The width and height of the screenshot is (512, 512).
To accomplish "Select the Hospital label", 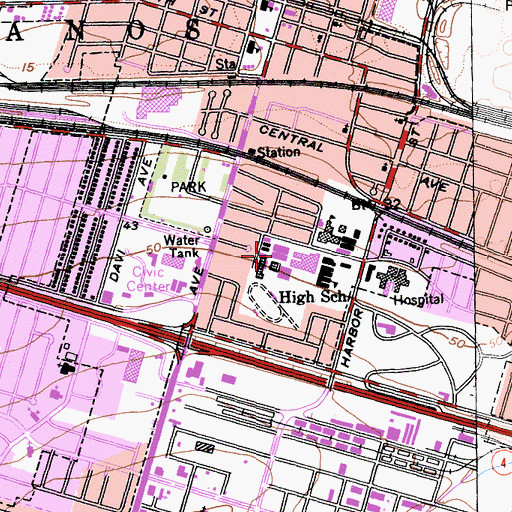I will 419,300.
